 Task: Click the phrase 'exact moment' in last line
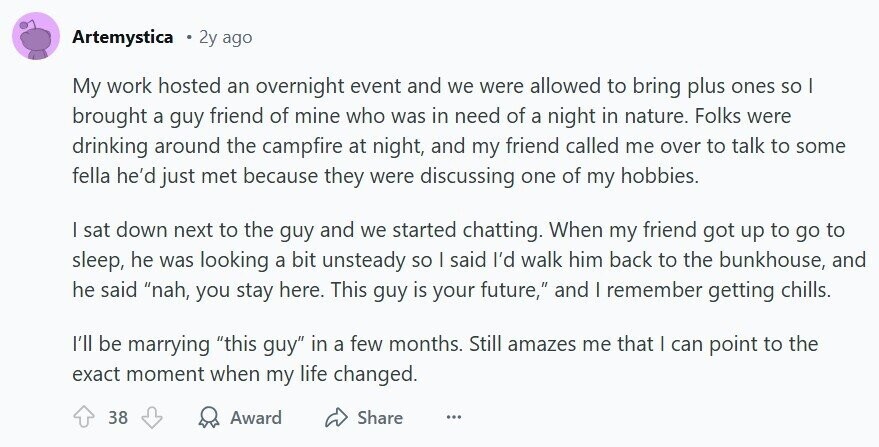tap(138, 374)
